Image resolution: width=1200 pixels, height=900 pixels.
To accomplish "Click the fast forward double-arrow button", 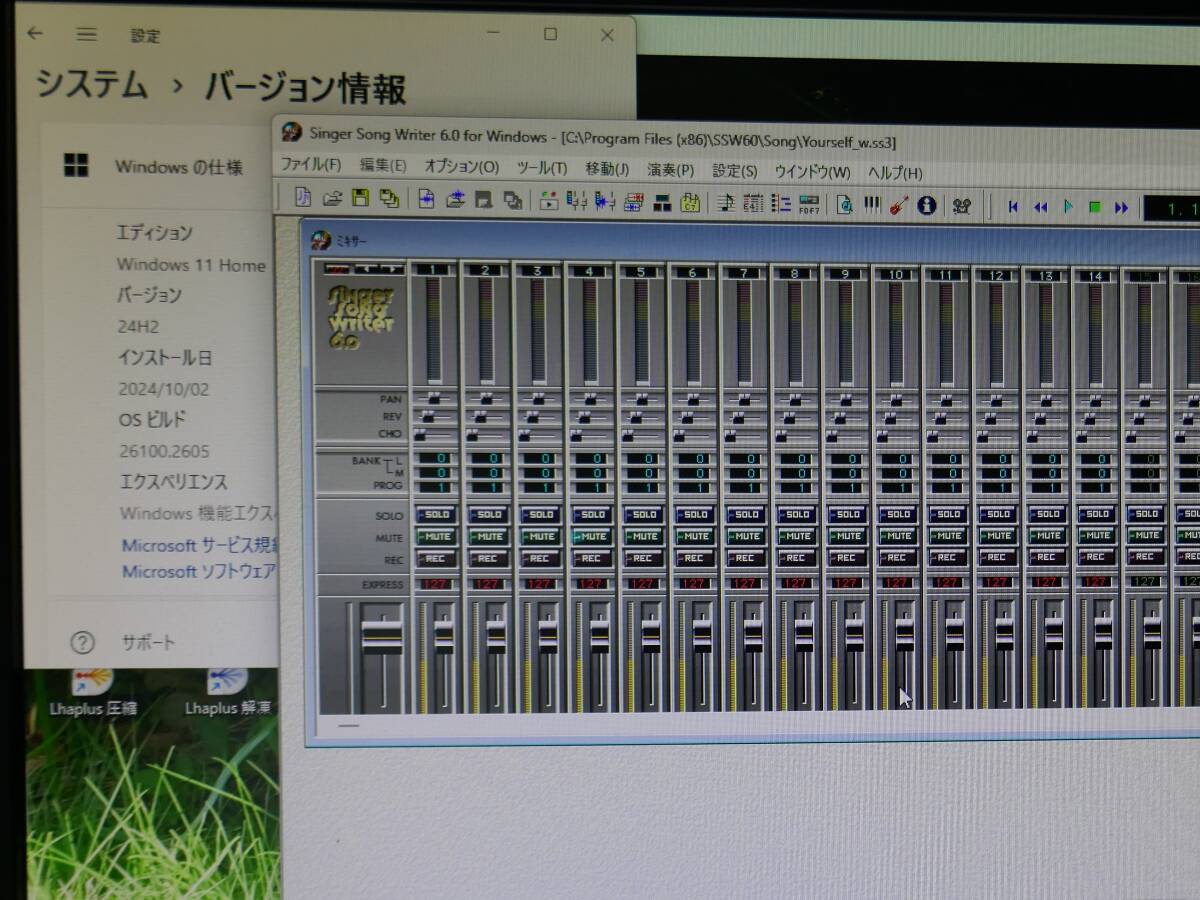I will click(x=1121, y=208).
